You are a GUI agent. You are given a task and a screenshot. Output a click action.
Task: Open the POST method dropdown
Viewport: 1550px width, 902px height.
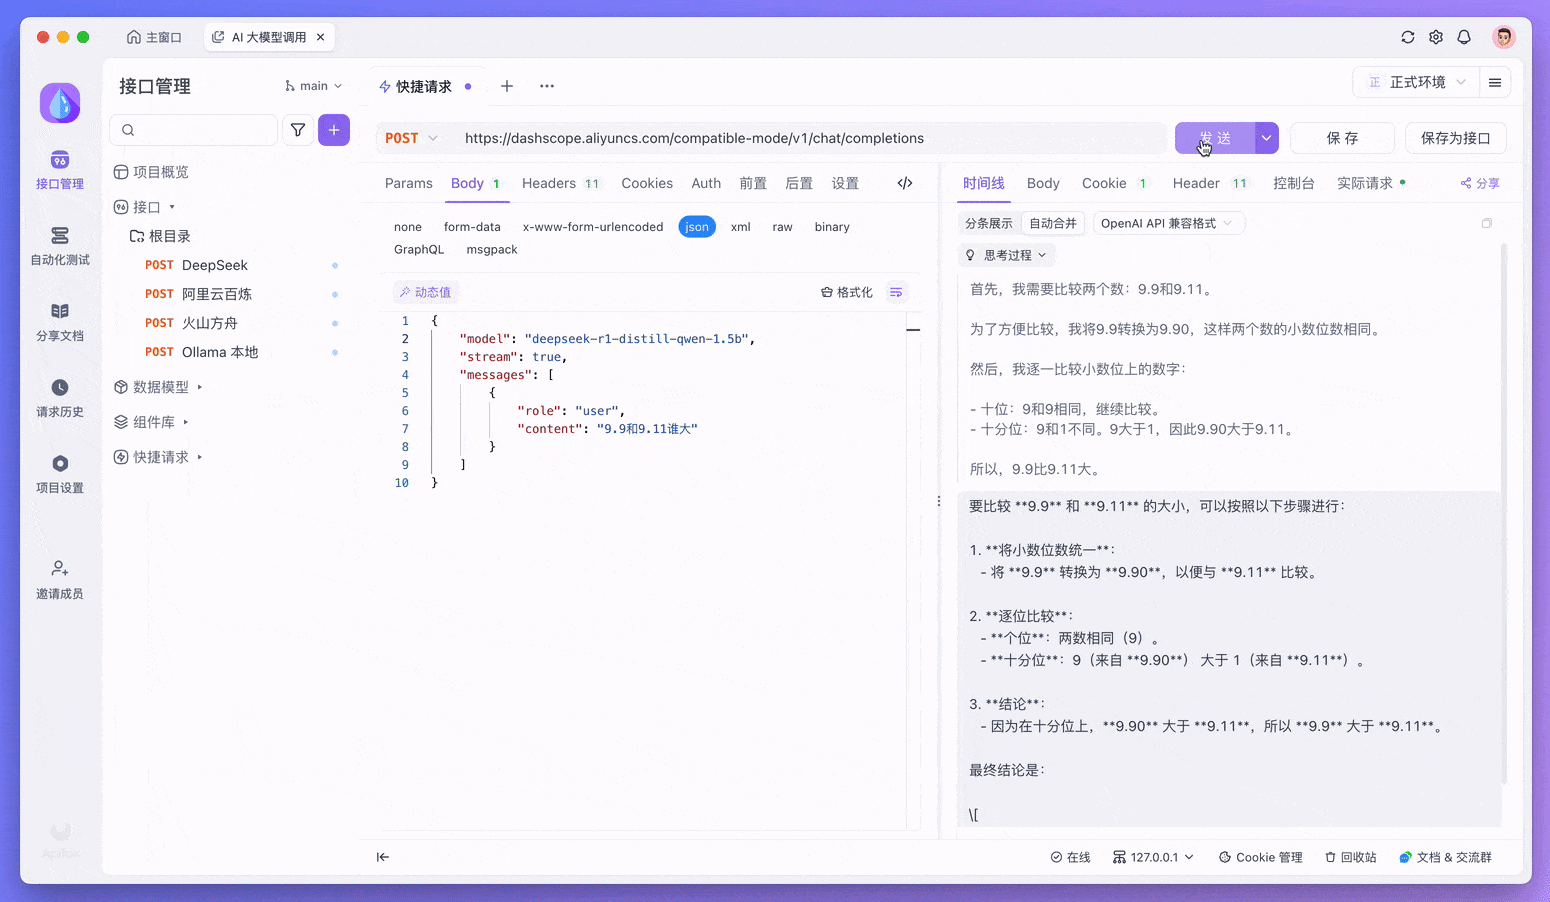(x=411, y=138)
